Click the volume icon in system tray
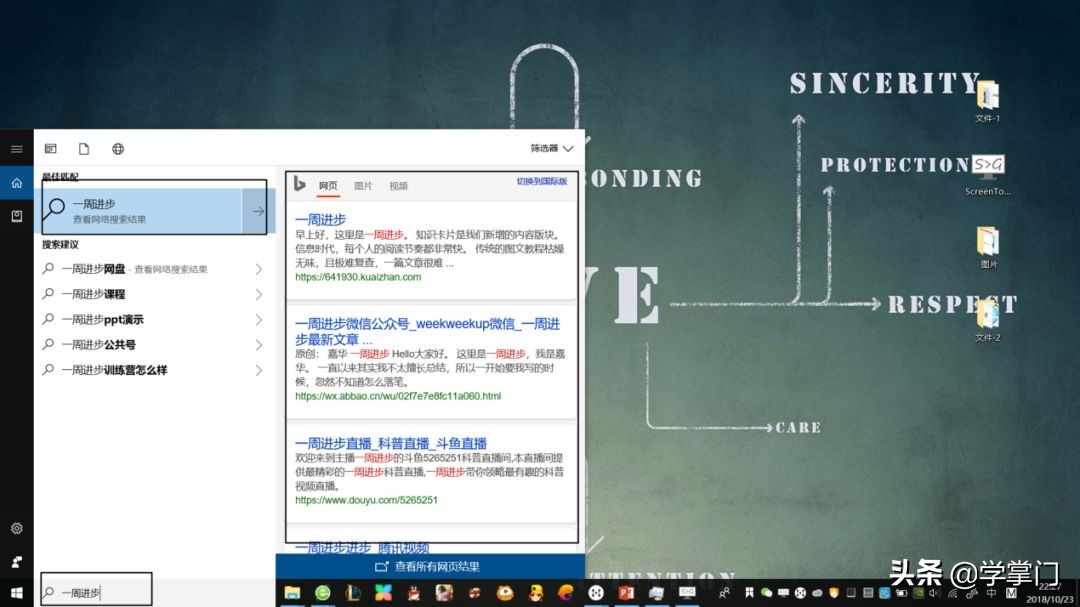The width and height of the screenshot is (1080, 607). (x=935, y=594)
